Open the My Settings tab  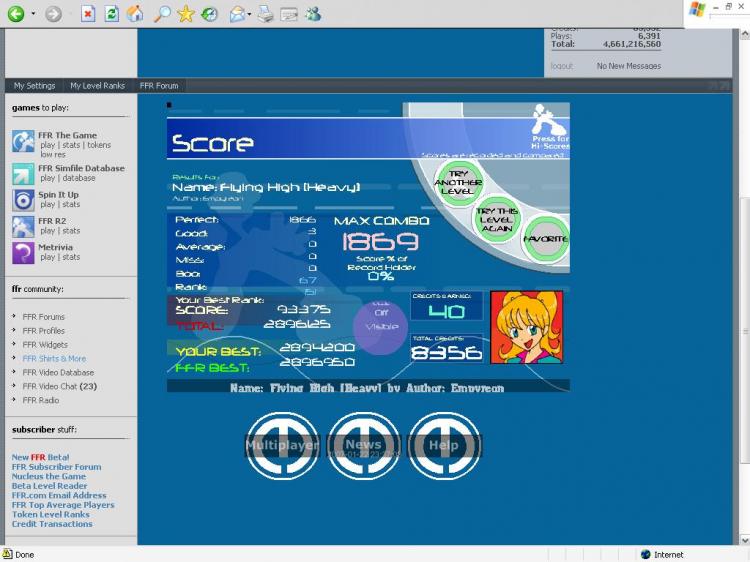[34, 86]
